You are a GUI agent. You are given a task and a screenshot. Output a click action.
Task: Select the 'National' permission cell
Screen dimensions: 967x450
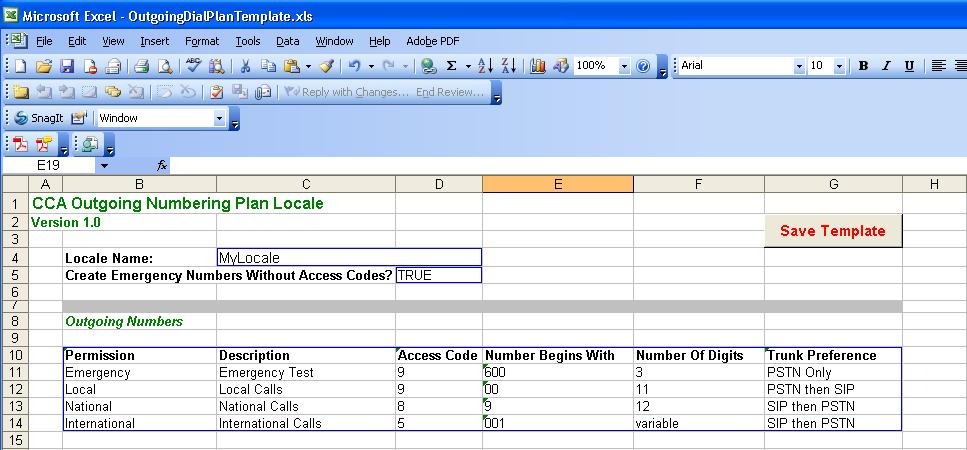[139, 407]
